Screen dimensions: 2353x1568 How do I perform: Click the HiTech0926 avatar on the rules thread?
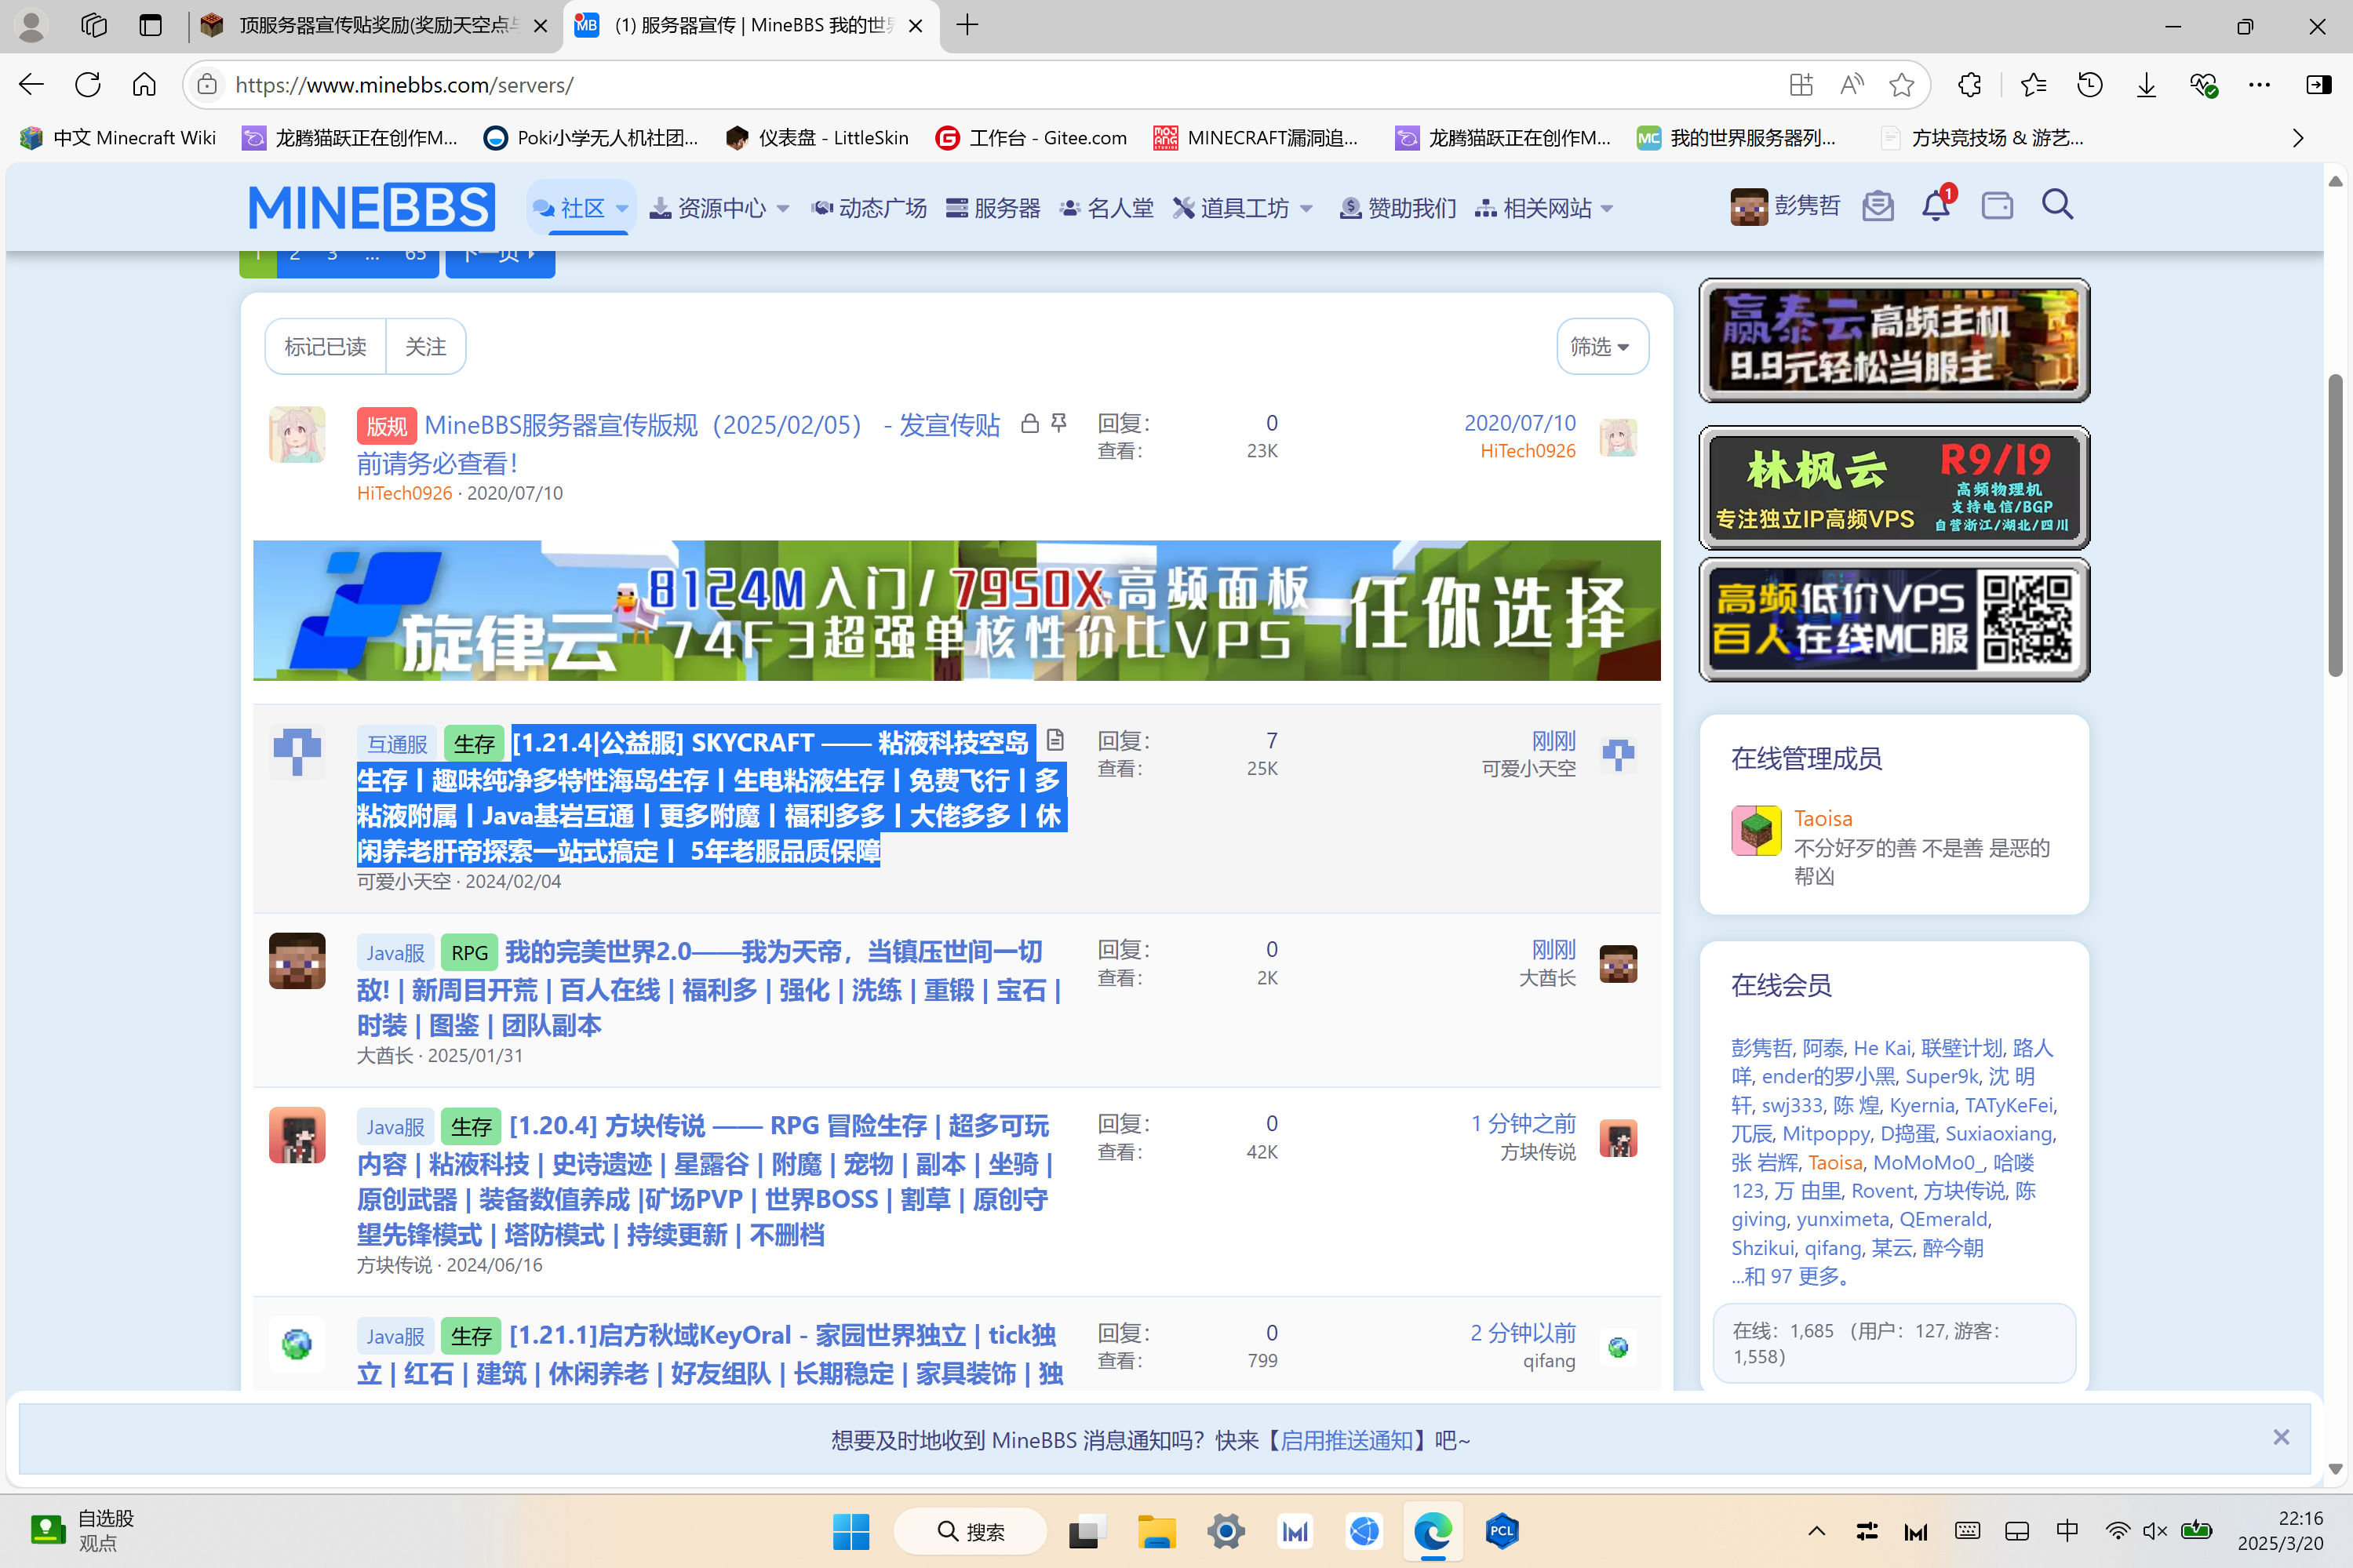[x=297, y=434]
